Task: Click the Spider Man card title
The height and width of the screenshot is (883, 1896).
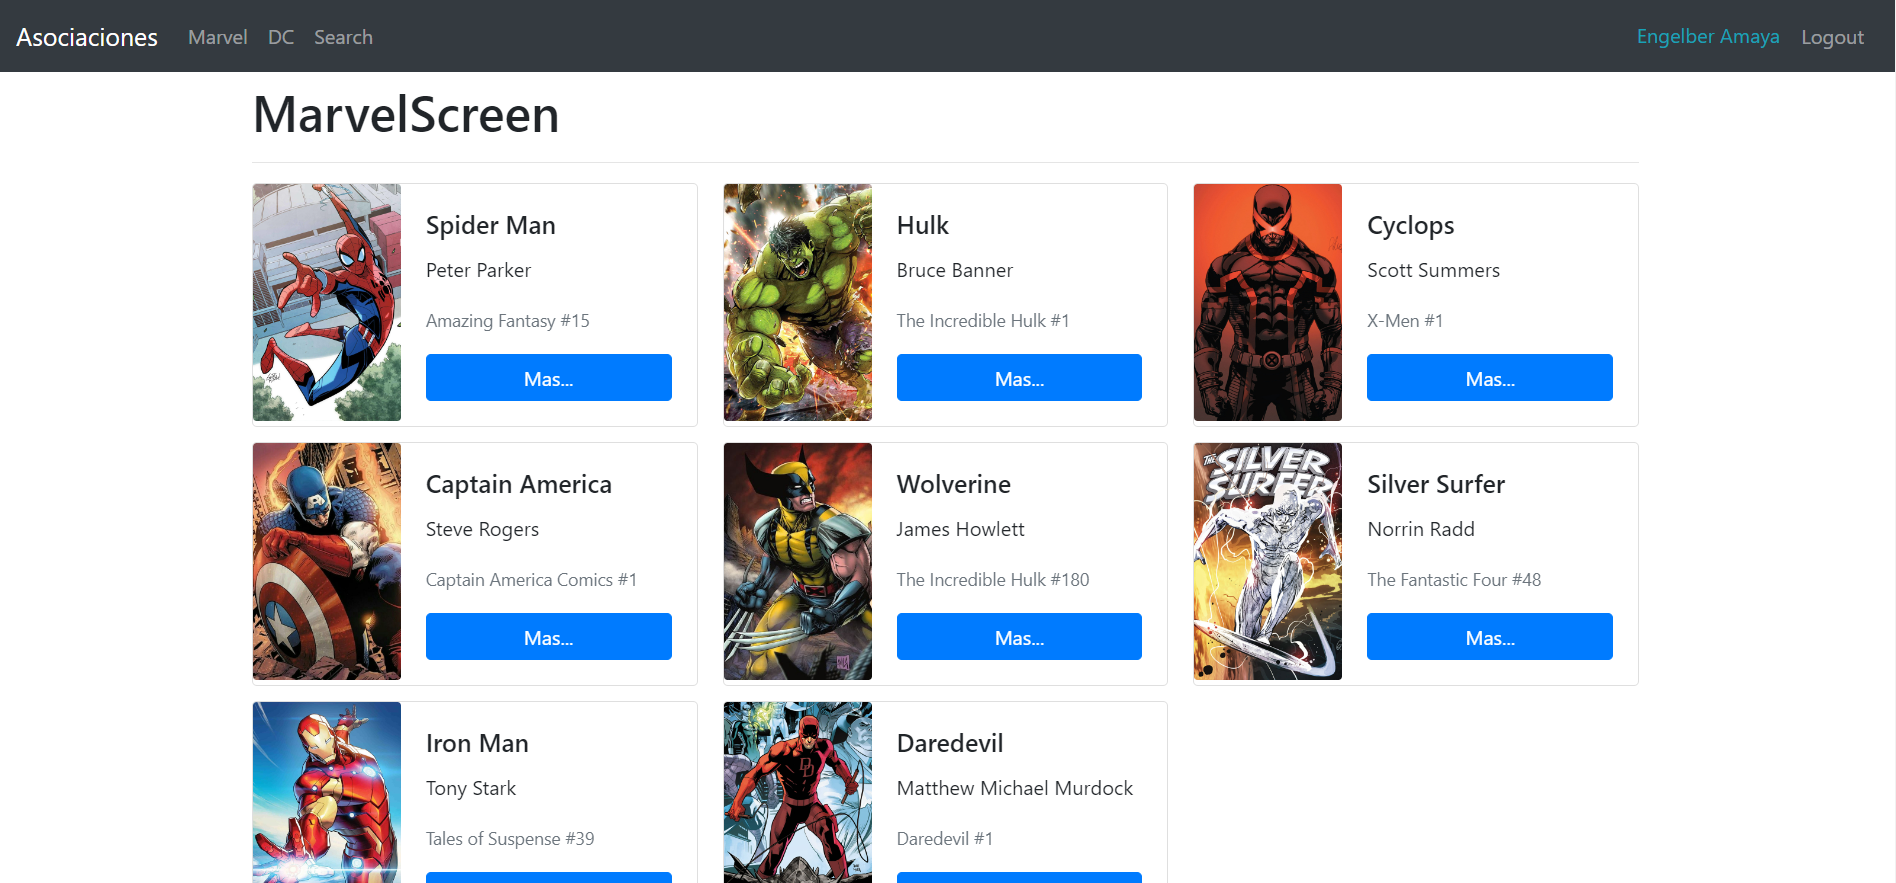Action: (491, 225)
